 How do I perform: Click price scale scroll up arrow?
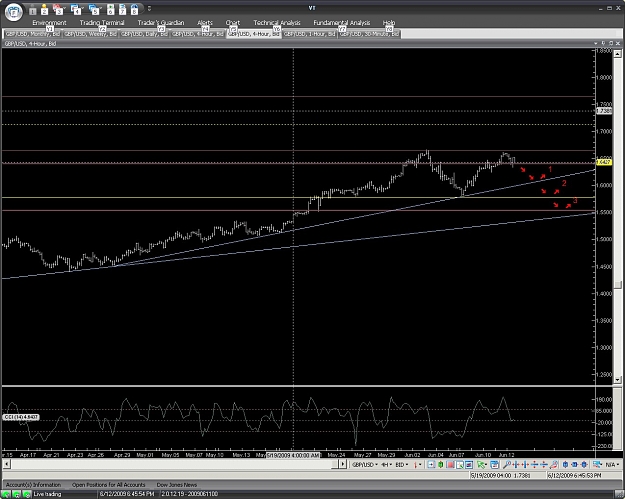(617, 54)
